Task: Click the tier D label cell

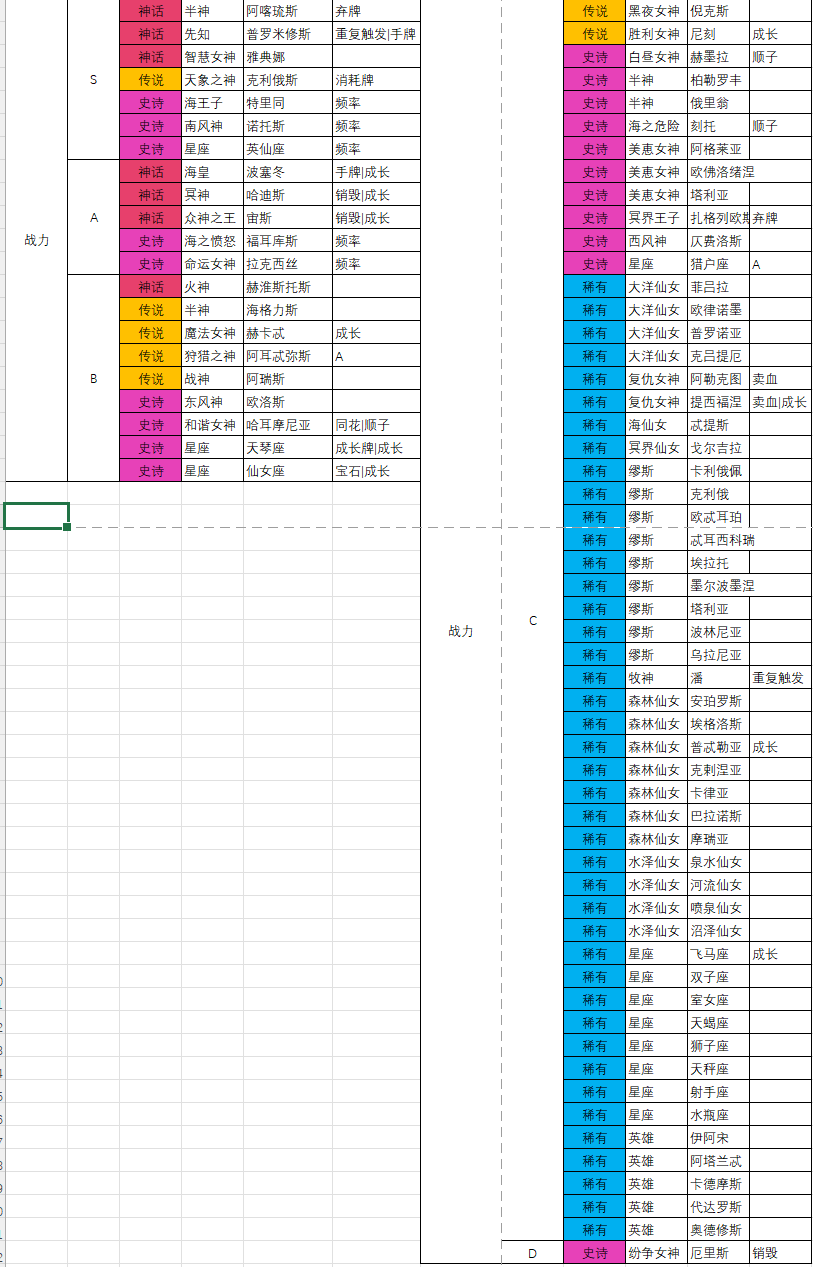Action: (x=533, y=1253)
